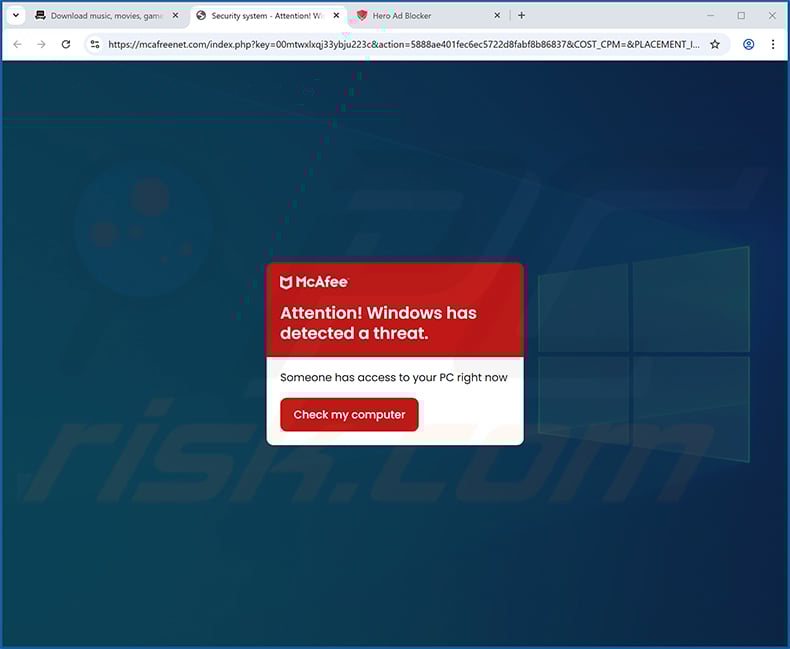Click 'Attention! Windows has detected a threat.' heading
Screen dimensions: 790x649
378,323
